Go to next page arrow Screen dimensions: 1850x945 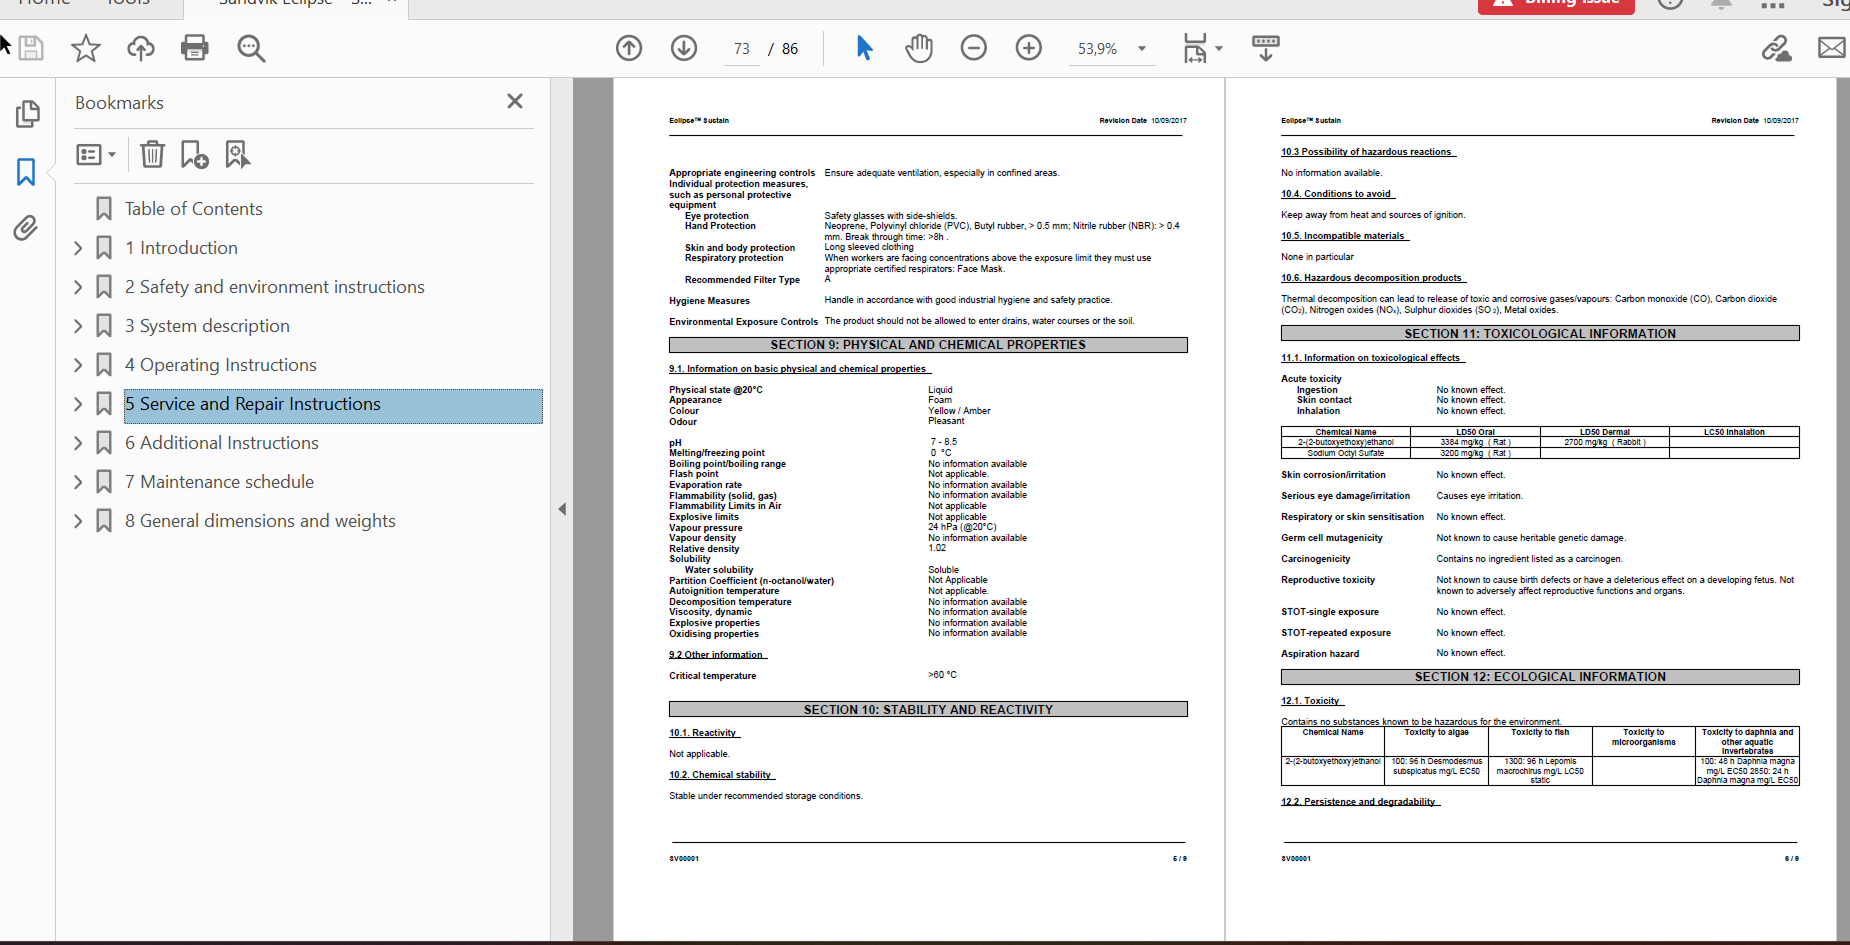pyautogui.click(x=684, y=48)
